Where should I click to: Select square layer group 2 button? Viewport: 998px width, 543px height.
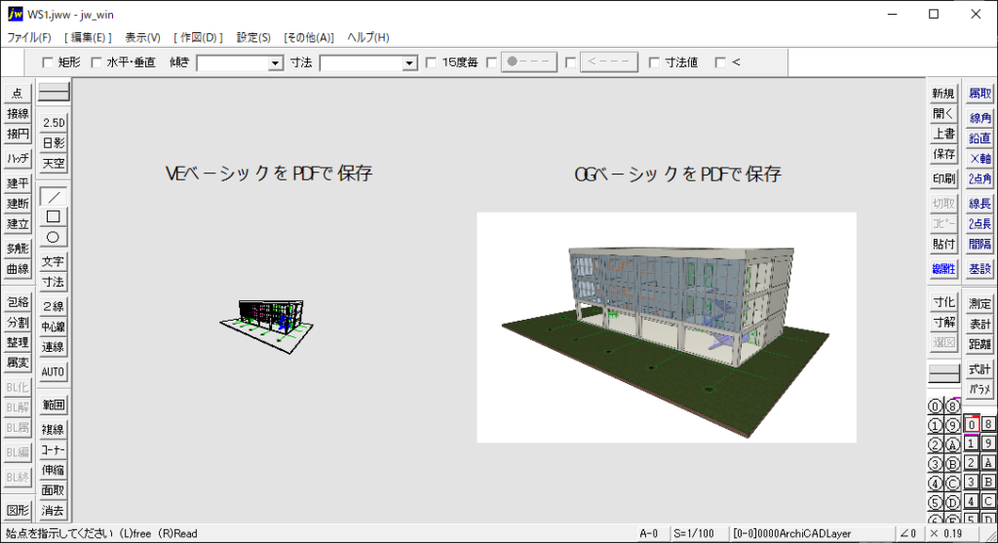tap(971, 462)
